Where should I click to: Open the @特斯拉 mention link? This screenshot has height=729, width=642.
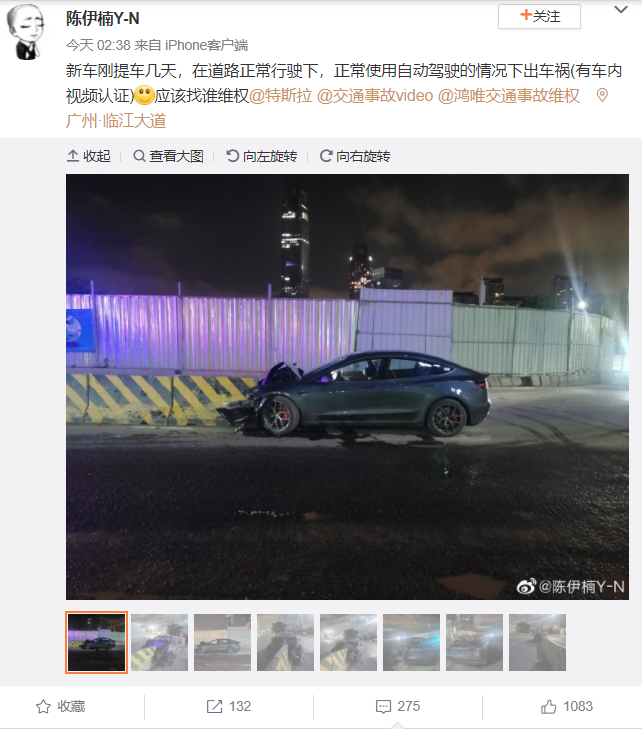(x=281, y=96)
